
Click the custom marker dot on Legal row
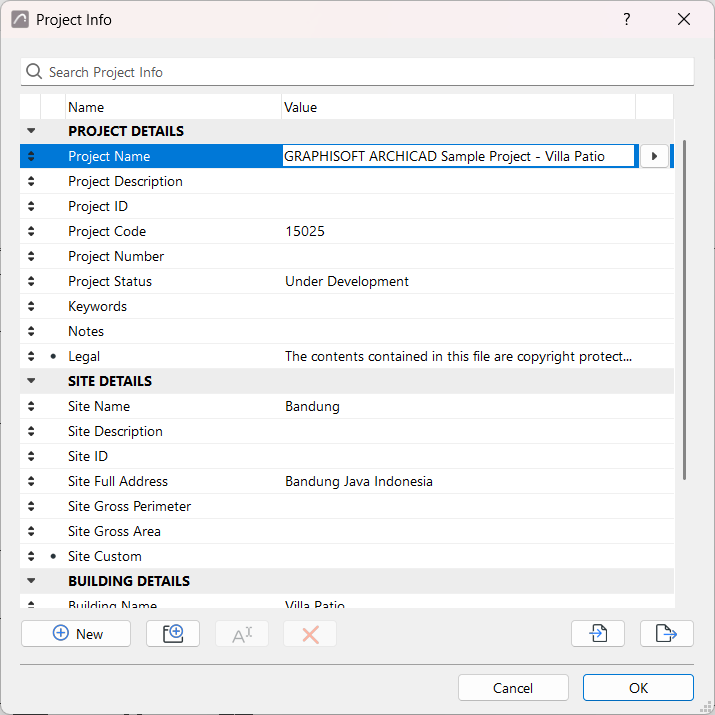coord(53,356)
